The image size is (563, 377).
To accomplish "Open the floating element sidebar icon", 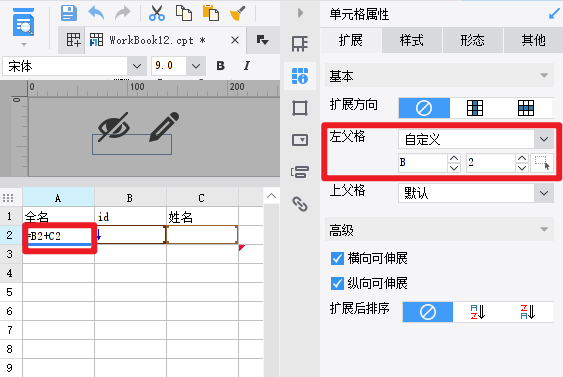I will tap(300, 108).
